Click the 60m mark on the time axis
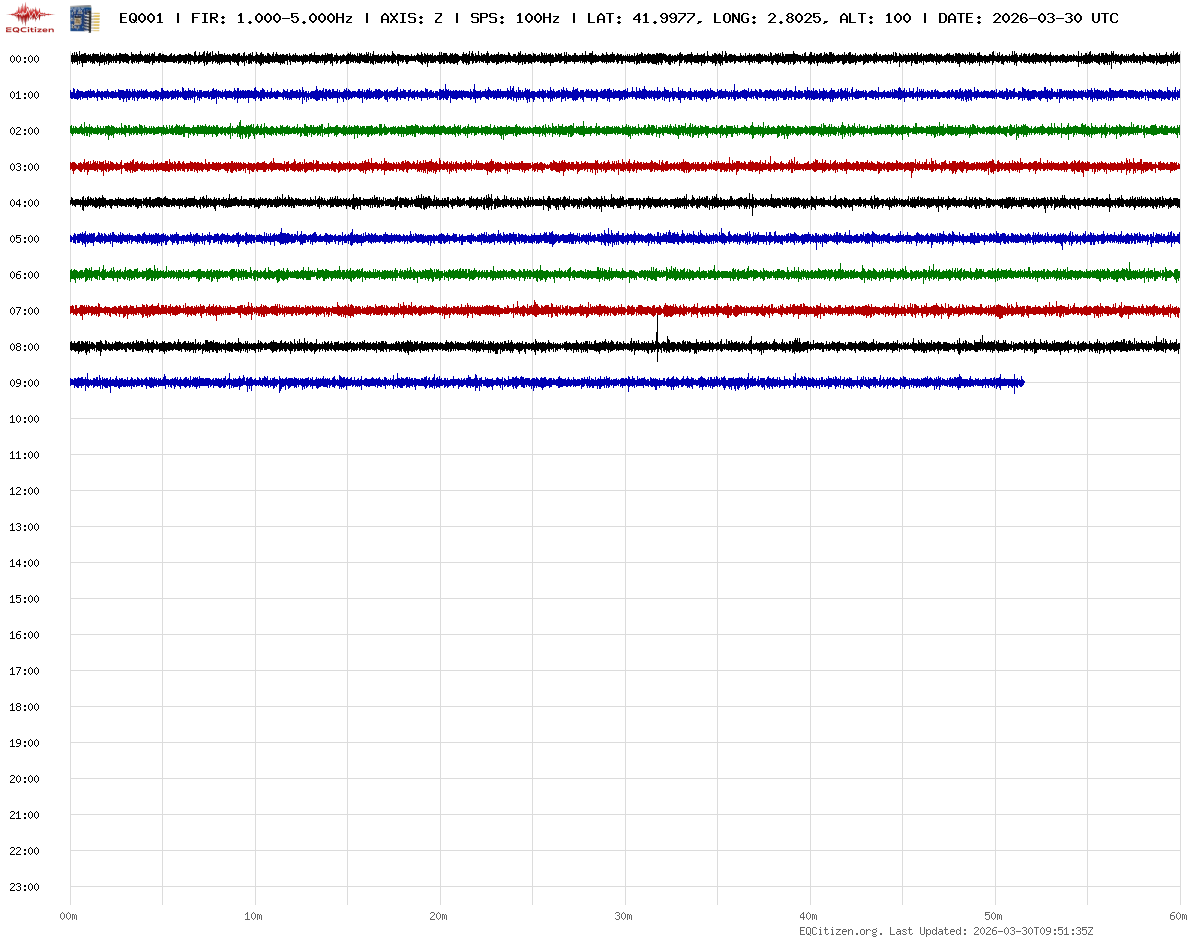Screen dimensions: 1200x940 [x=1179, y=916]
